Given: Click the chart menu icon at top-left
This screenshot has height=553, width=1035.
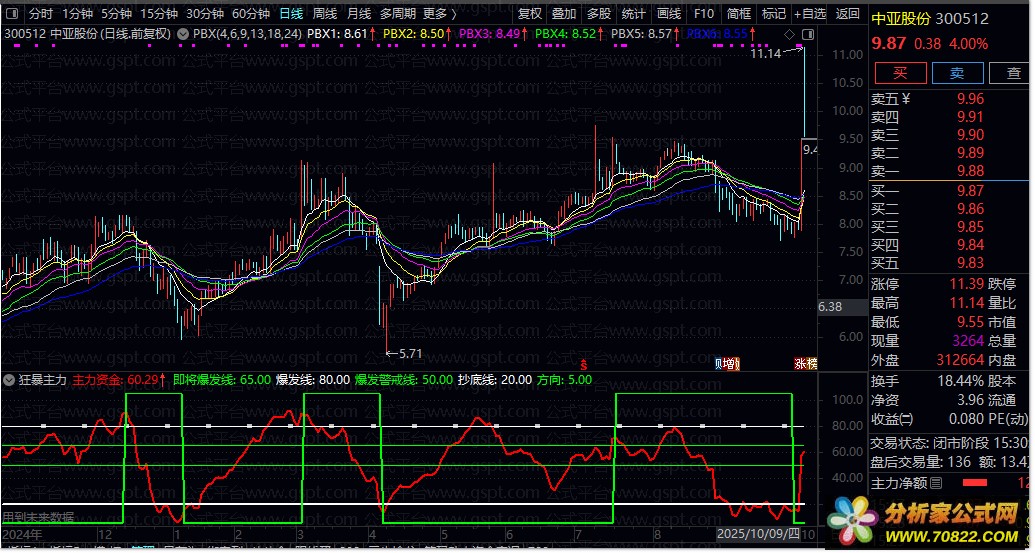Looking at the screenshot, I should (x=11, y=14).
